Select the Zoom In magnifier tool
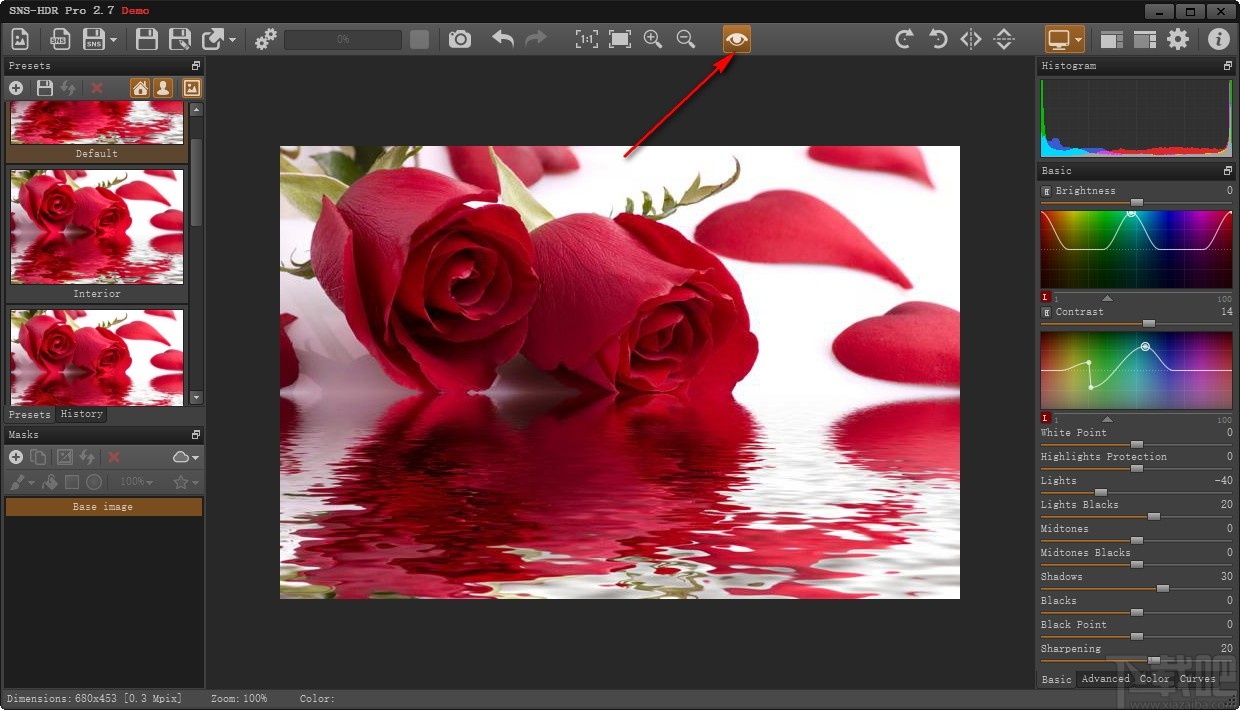The image size is (1240, 710). point(652,39)
